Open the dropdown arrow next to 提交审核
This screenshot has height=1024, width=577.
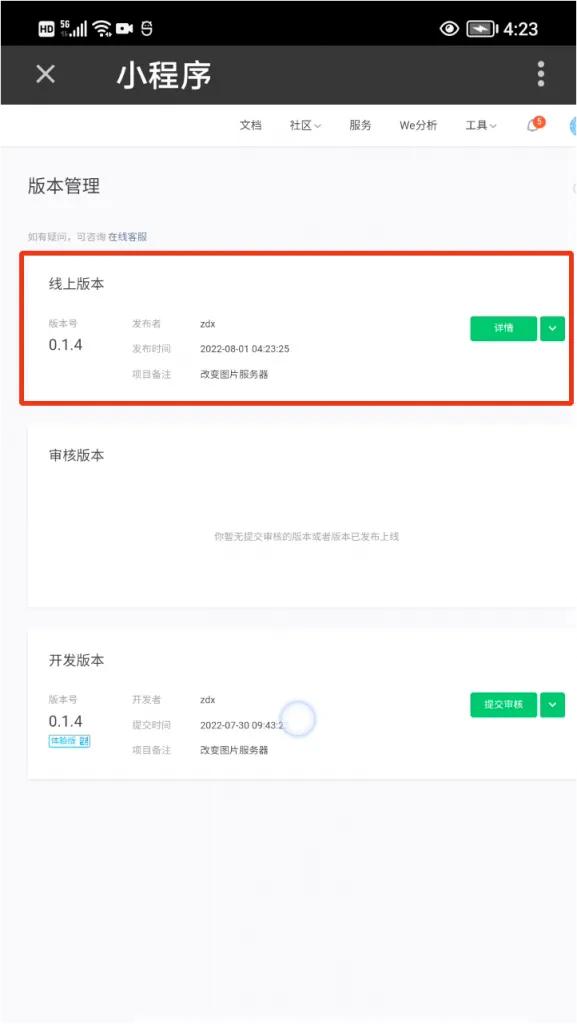click(x=552, y=704)
